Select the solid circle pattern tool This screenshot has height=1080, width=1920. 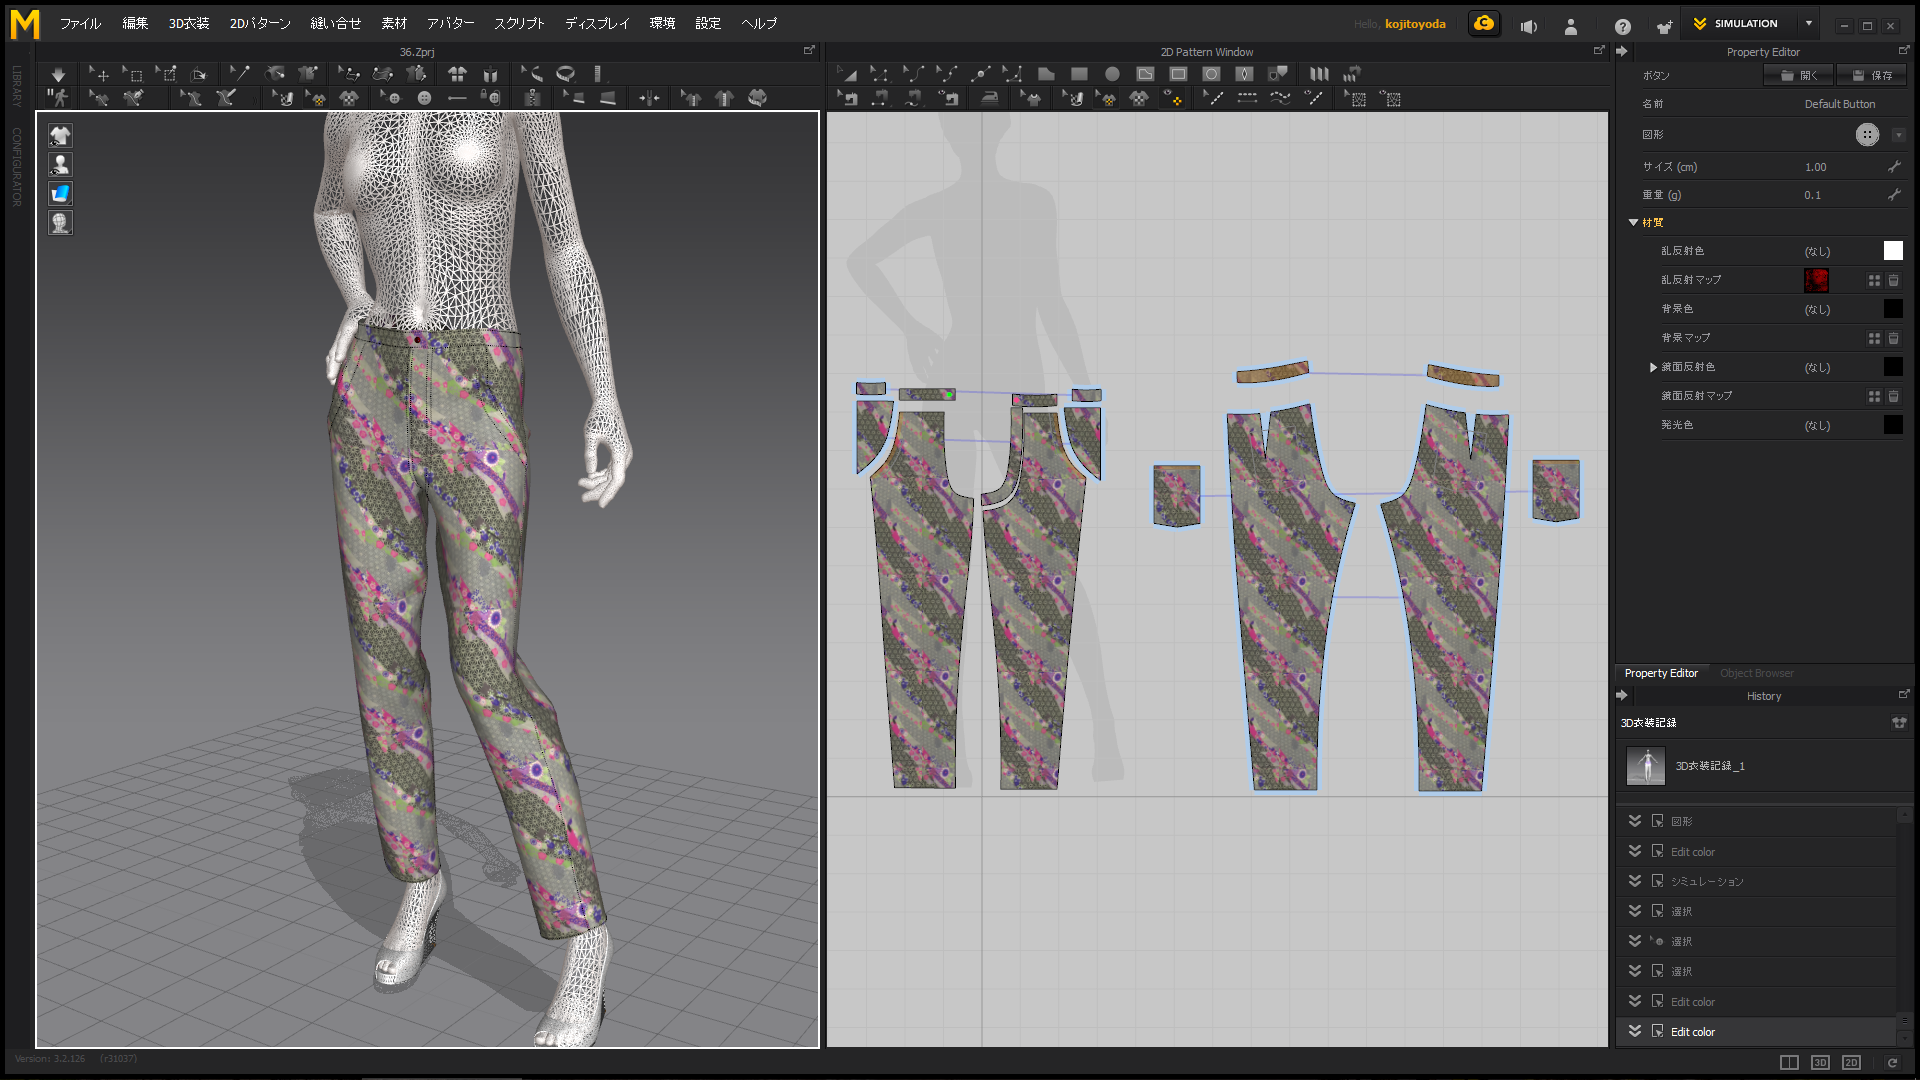[1112, 74]
